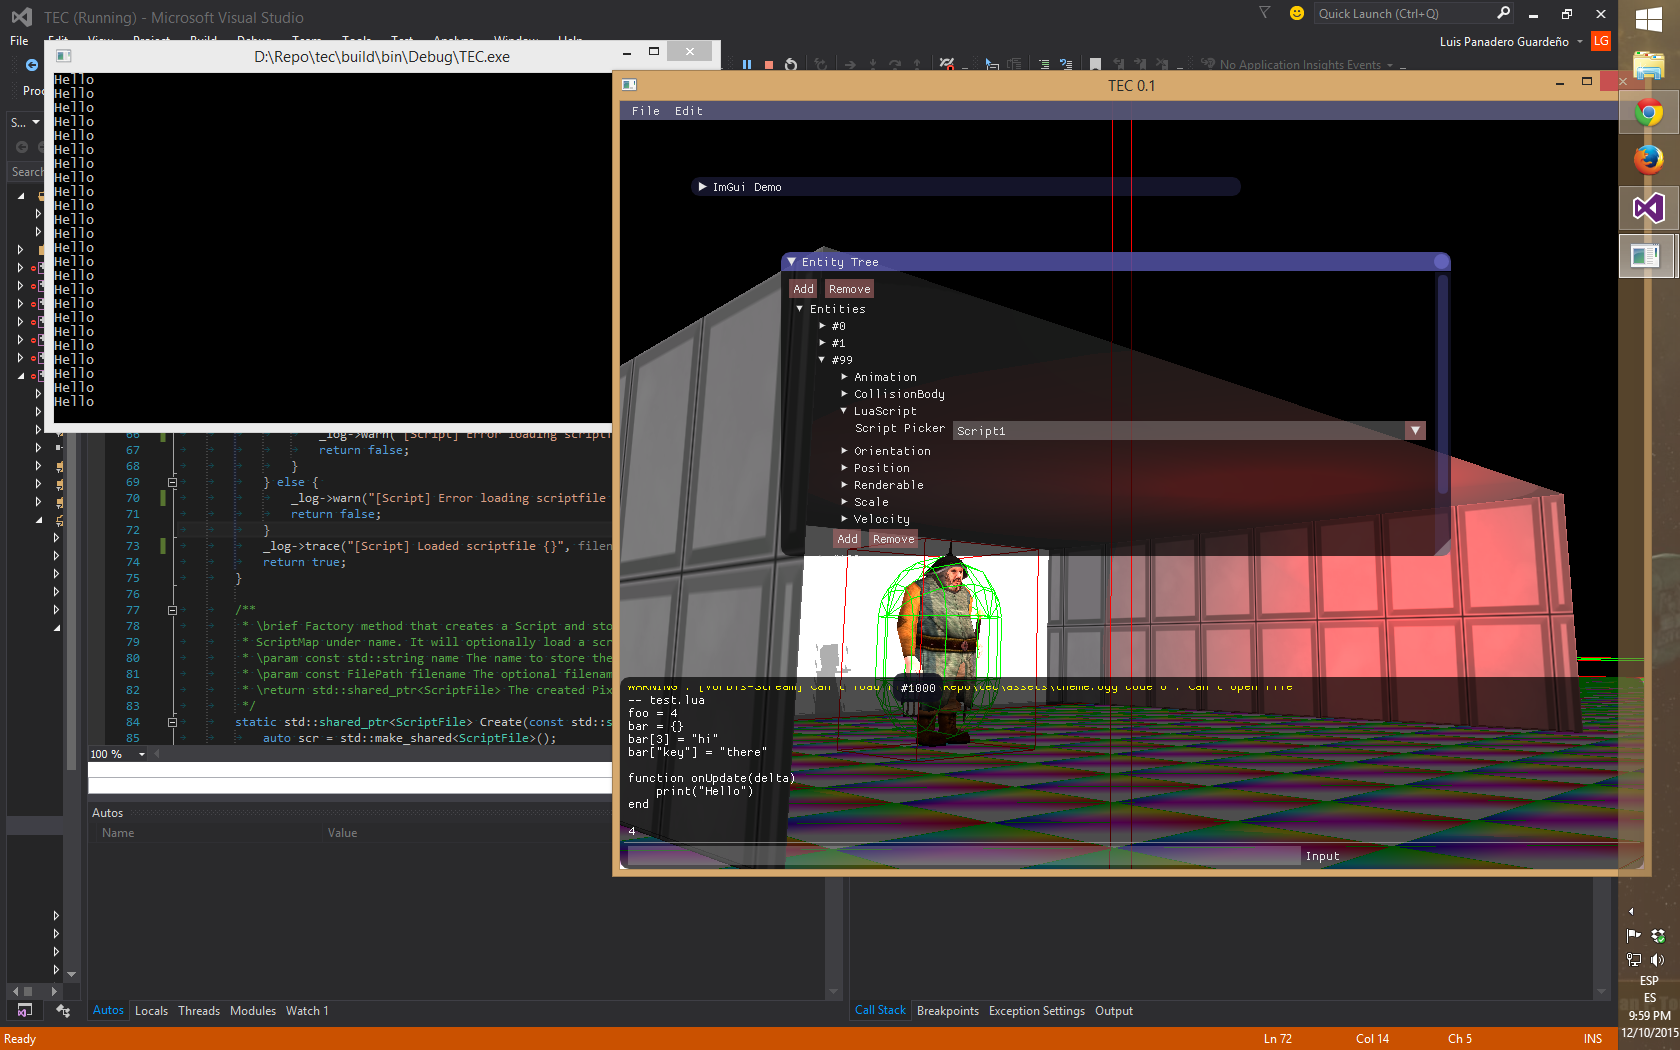Pause debugging with Break All button

pyautogui.click(x=747, y=65)
